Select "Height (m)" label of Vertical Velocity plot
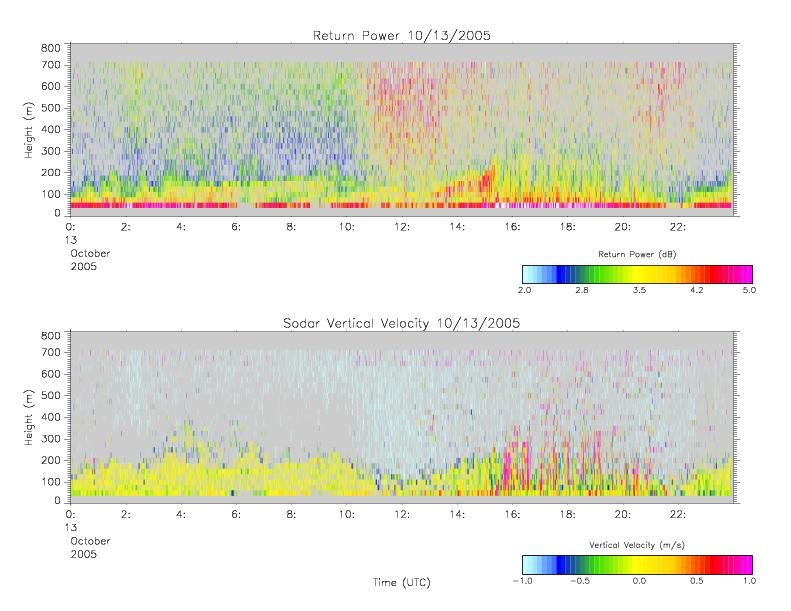 coord(29,417)
